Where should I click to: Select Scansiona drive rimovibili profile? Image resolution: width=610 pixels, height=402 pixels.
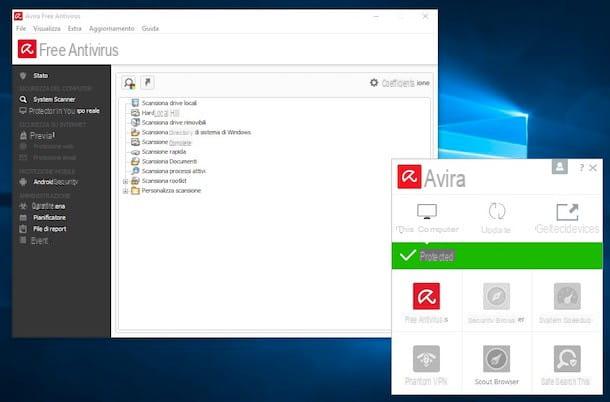pos(174,122)
